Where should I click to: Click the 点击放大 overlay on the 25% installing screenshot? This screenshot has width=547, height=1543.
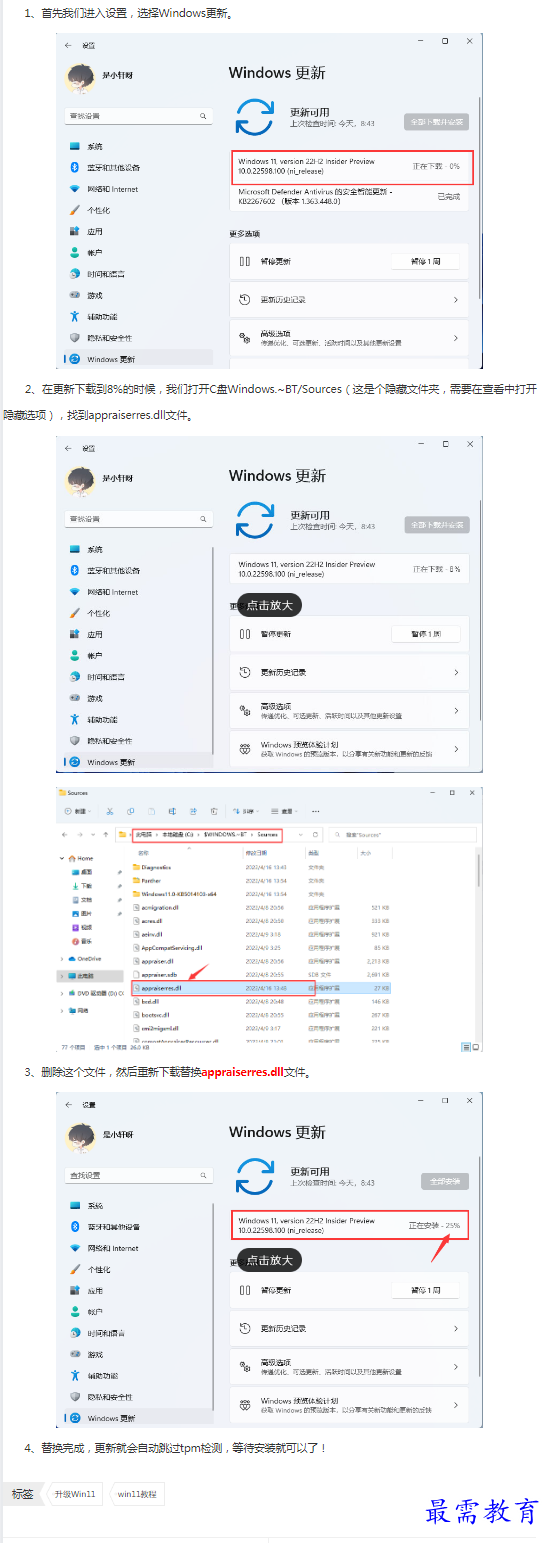[269, 1260]
